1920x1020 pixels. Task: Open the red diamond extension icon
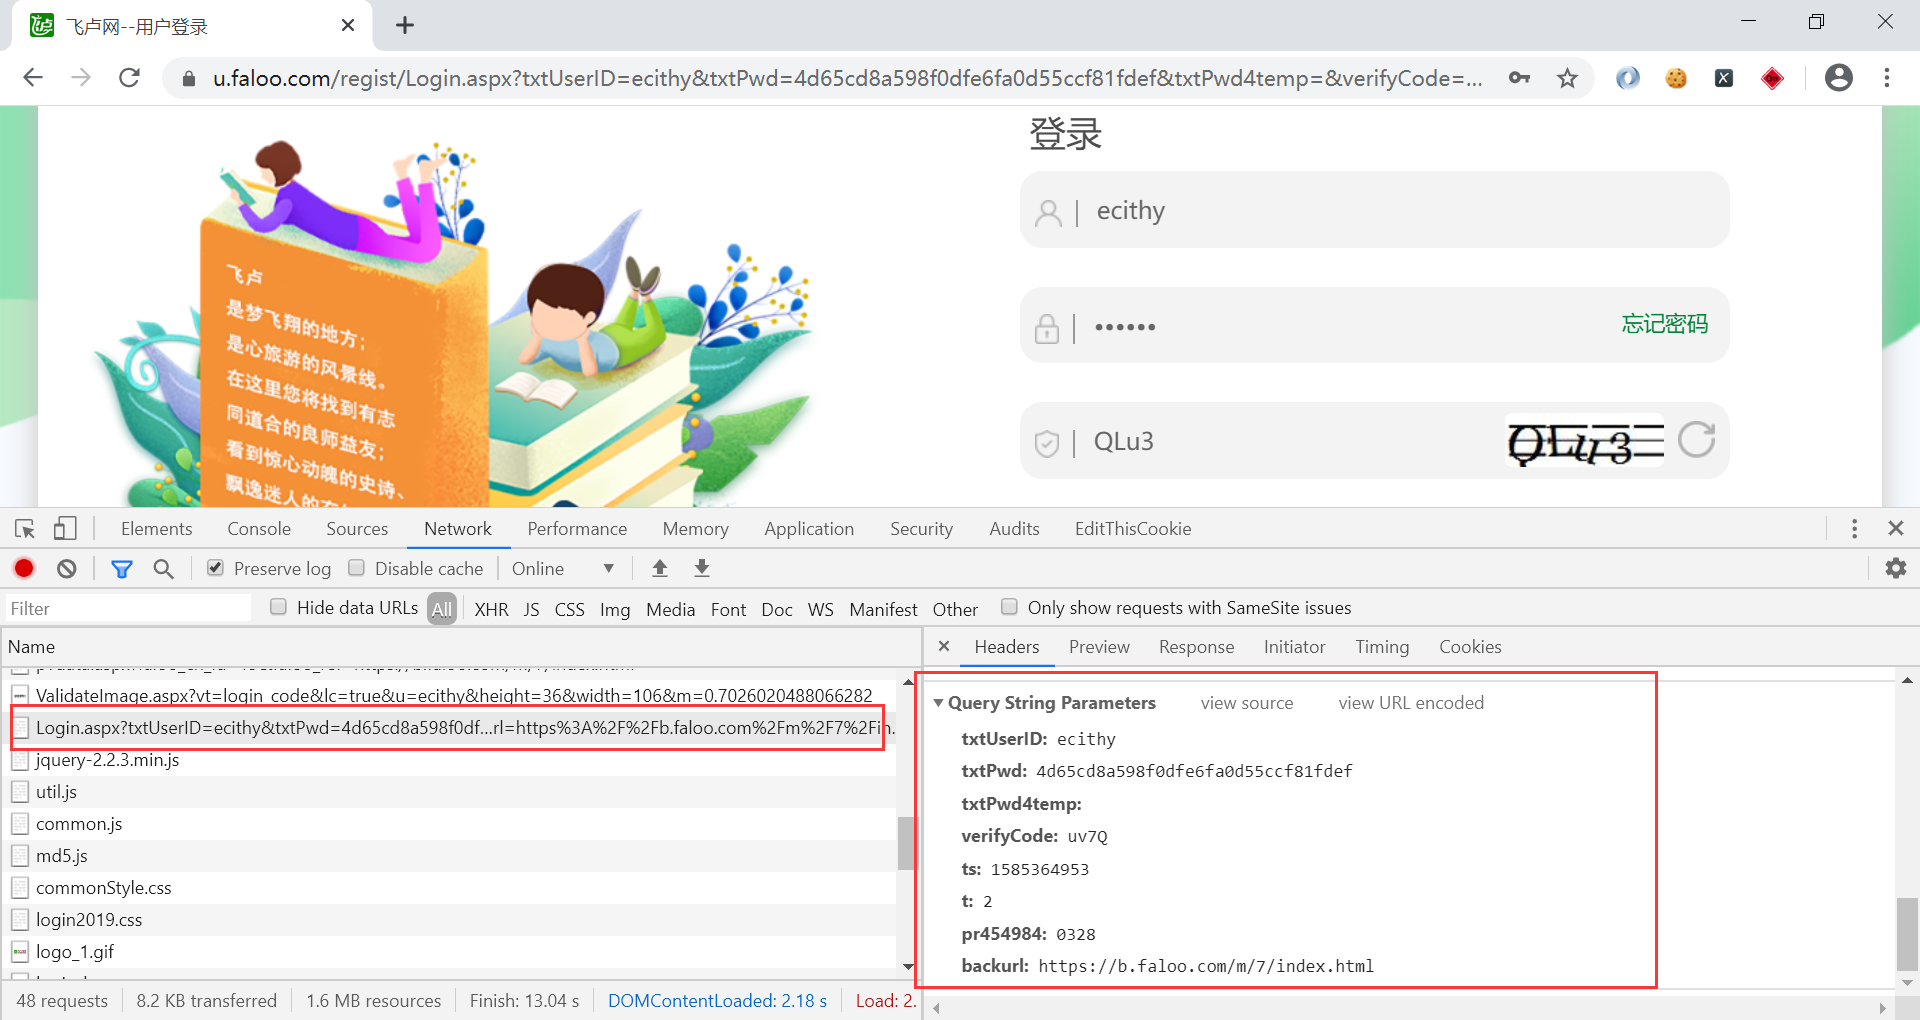1772,78
